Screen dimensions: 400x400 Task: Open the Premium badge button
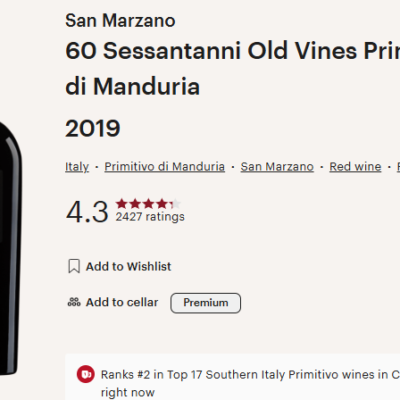(x=206, y=303)
